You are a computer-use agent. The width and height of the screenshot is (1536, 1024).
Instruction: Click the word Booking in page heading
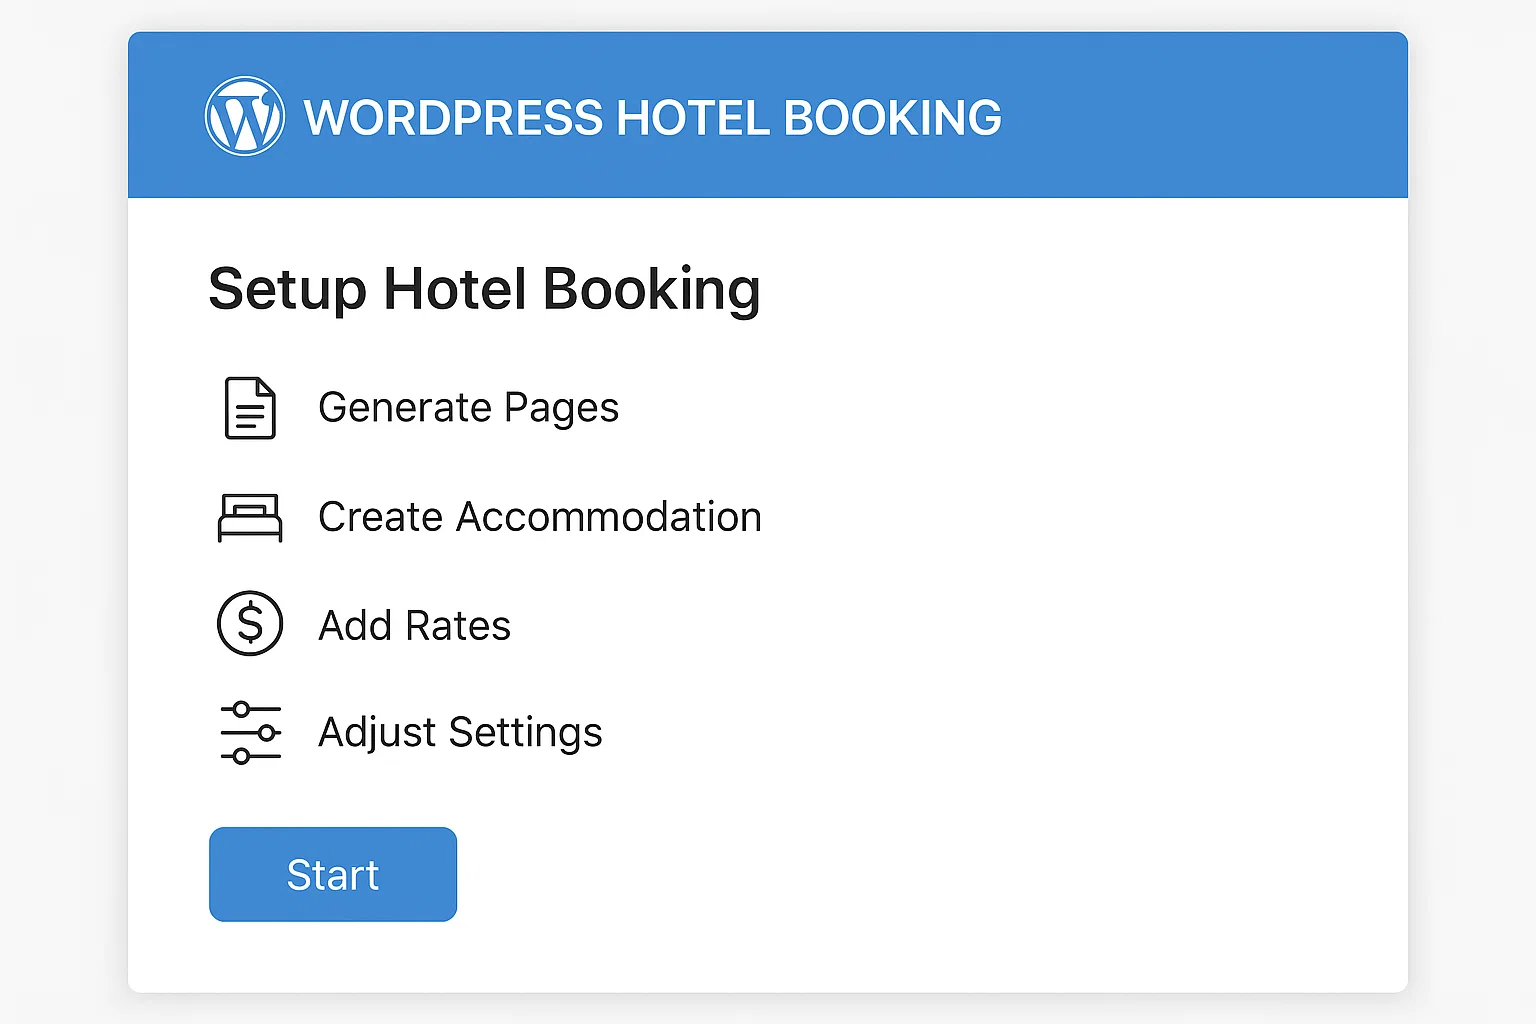click(x=651, y=290)
